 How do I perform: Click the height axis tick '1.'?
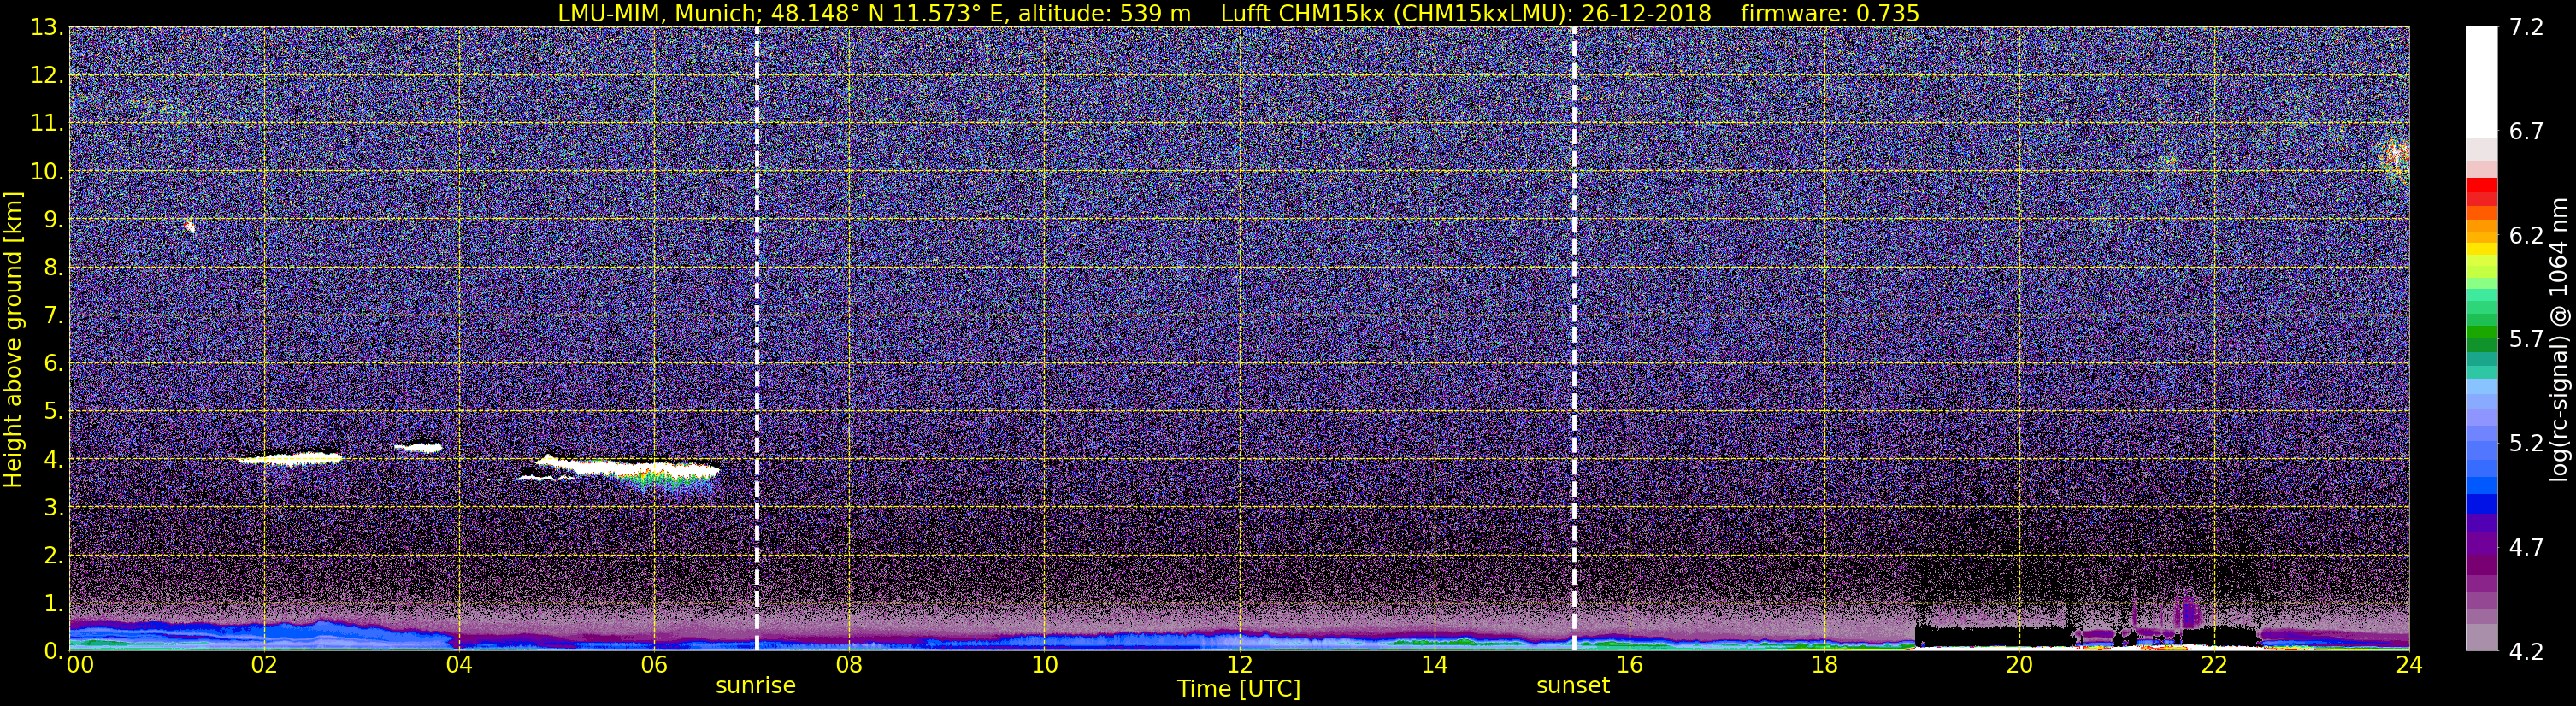point(53,603)
